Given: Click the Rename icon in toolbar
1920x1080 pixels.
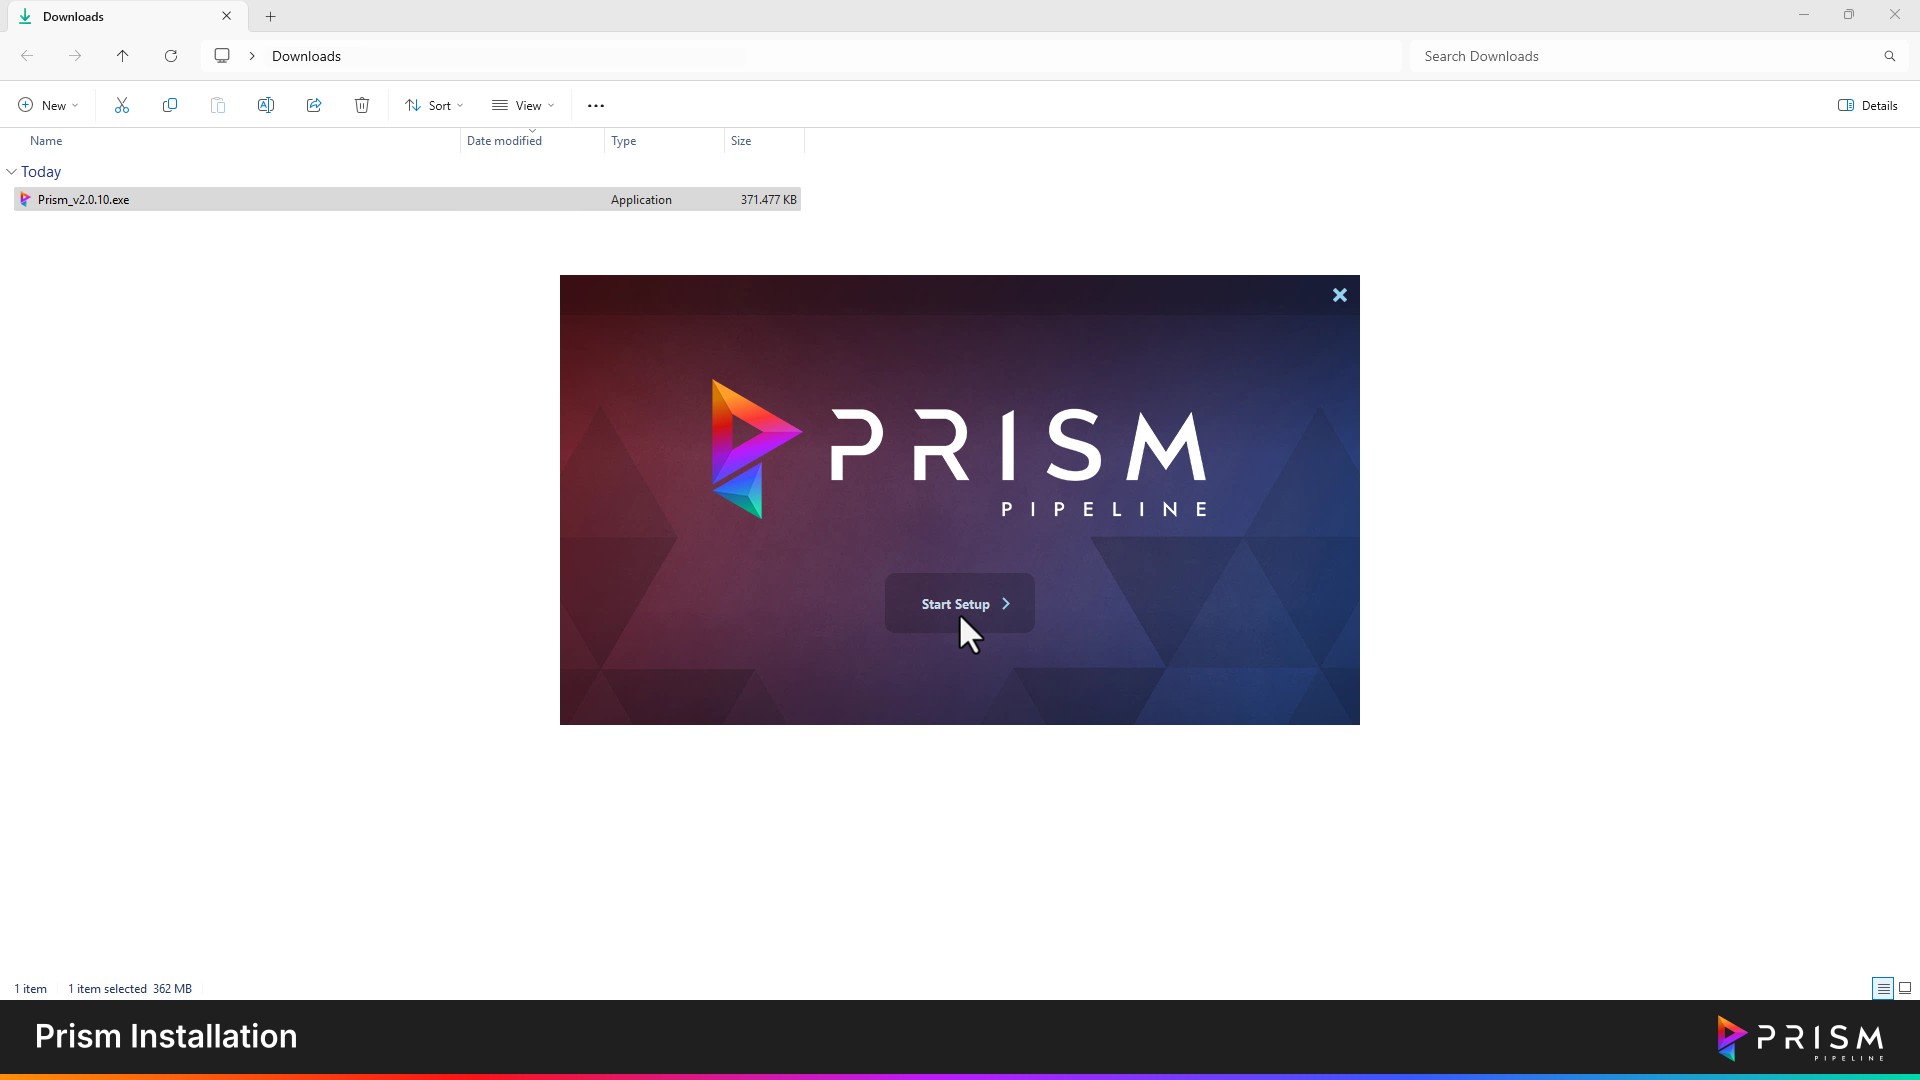Looking at the screenshot, I should tap(266, 105).
